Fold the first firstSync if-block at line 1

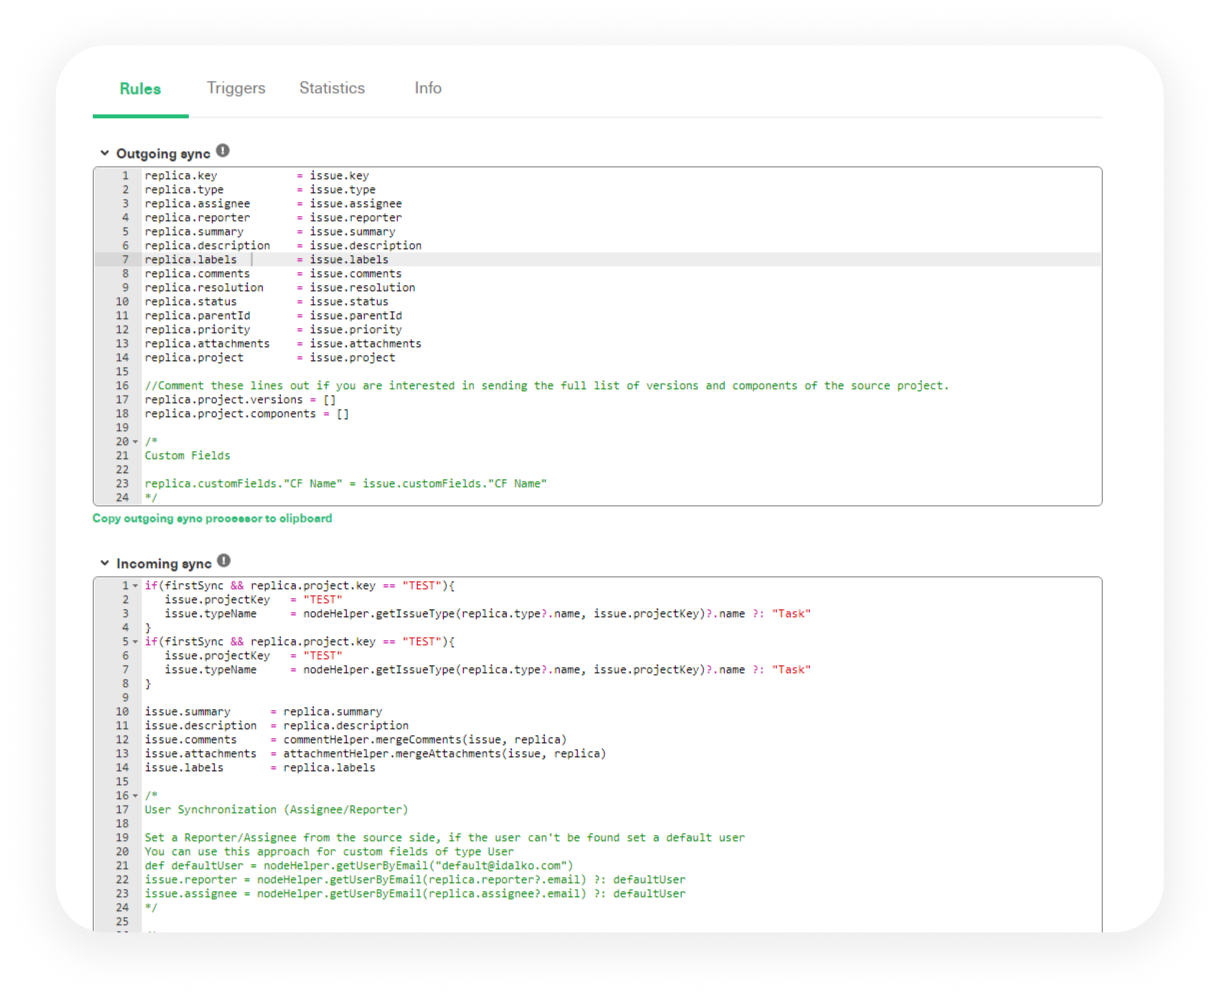(135, 586)
